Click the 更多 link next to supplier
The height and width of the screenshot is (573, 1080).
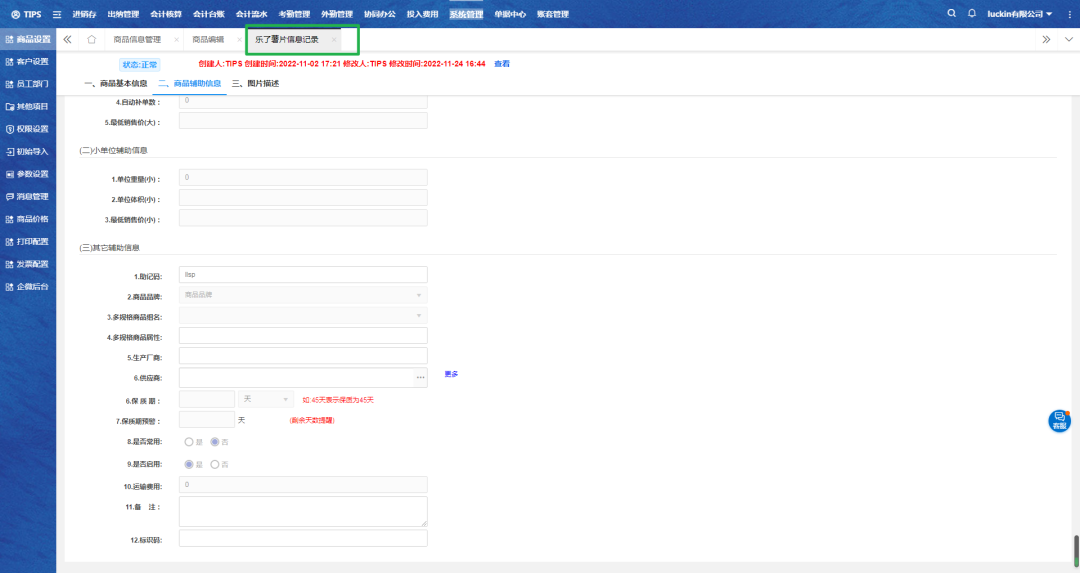pos(451,374)
